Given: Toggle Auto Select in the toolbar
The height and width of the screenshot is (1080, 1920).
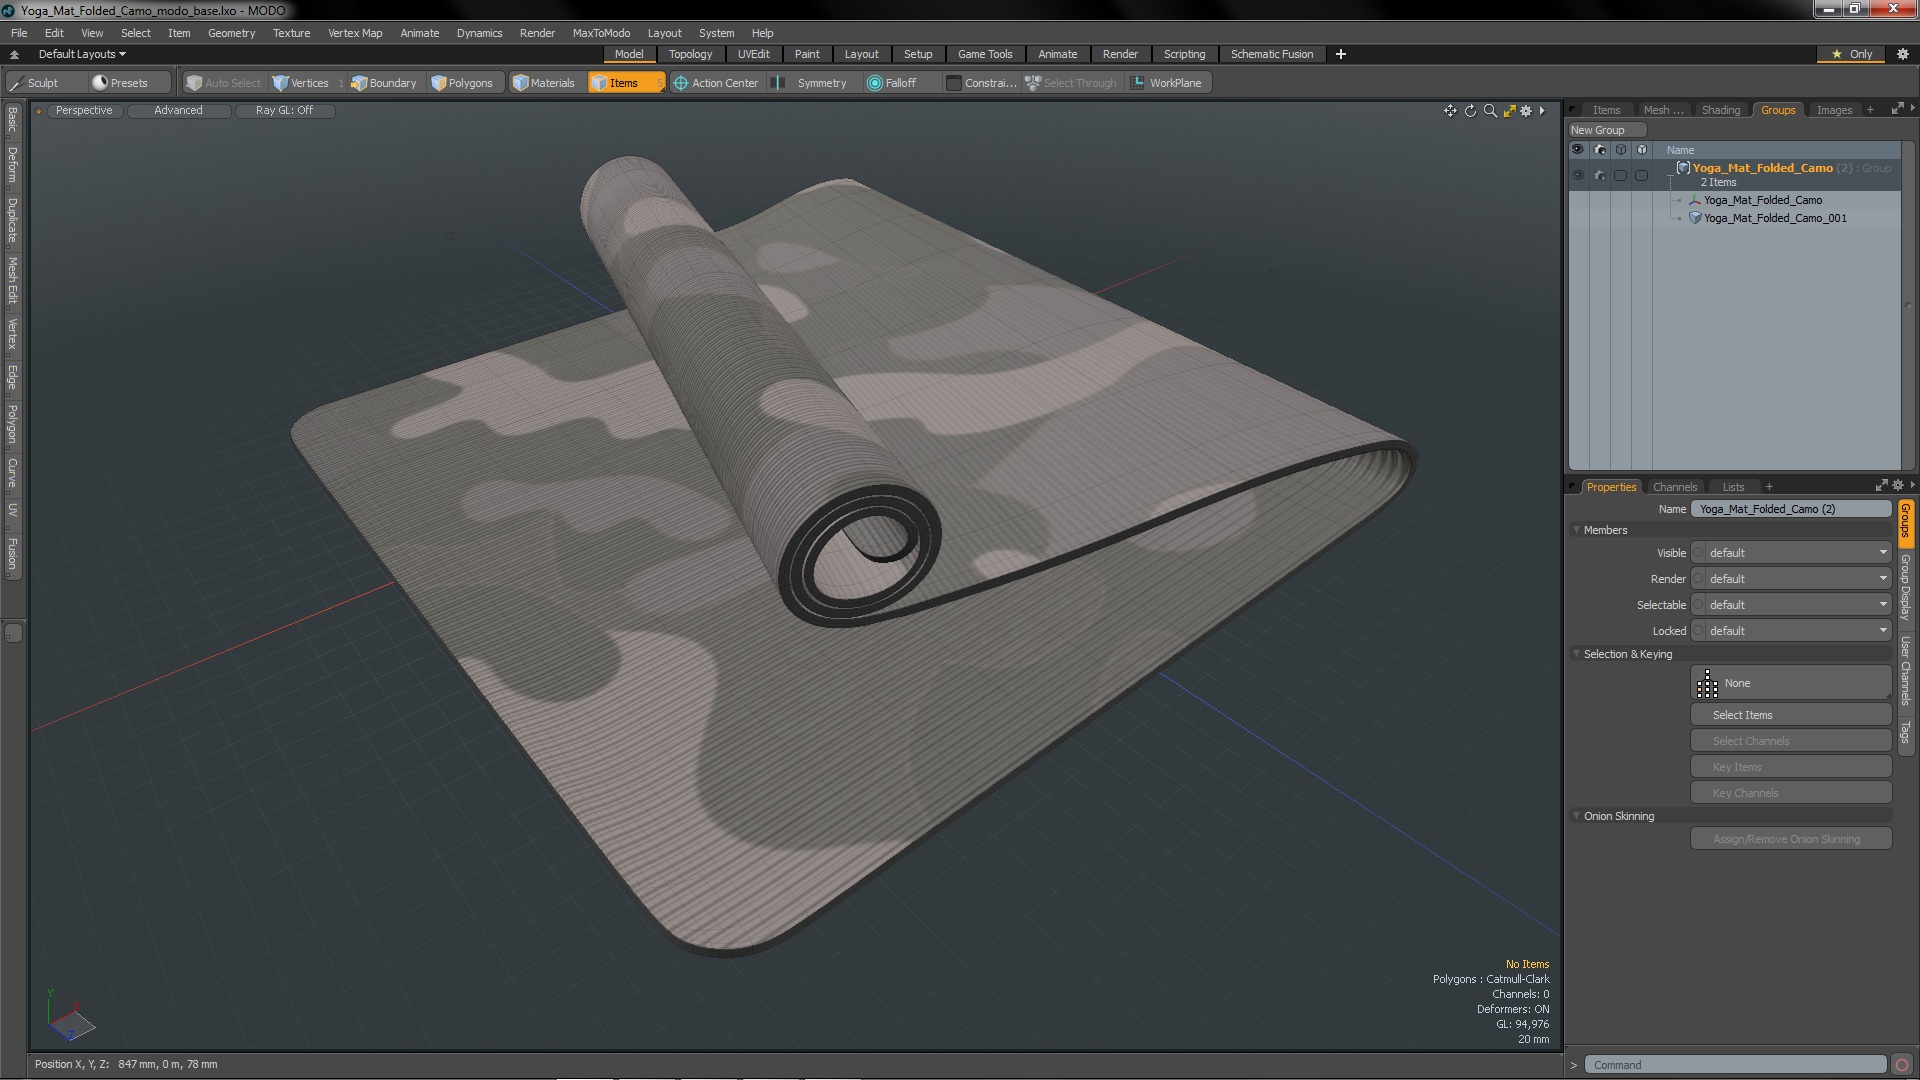Looking at the screenshot, I should [224, 83].
